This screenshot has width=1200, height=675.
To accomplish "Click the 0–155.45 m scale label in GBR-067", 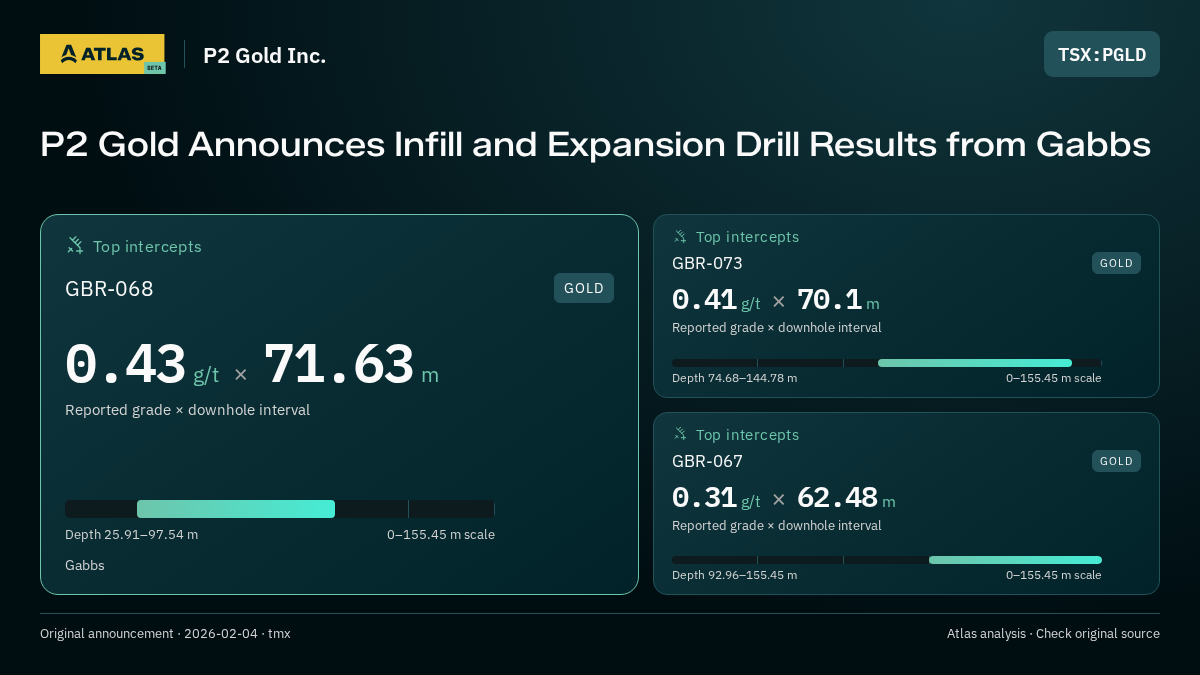I will coord(1054,575).
